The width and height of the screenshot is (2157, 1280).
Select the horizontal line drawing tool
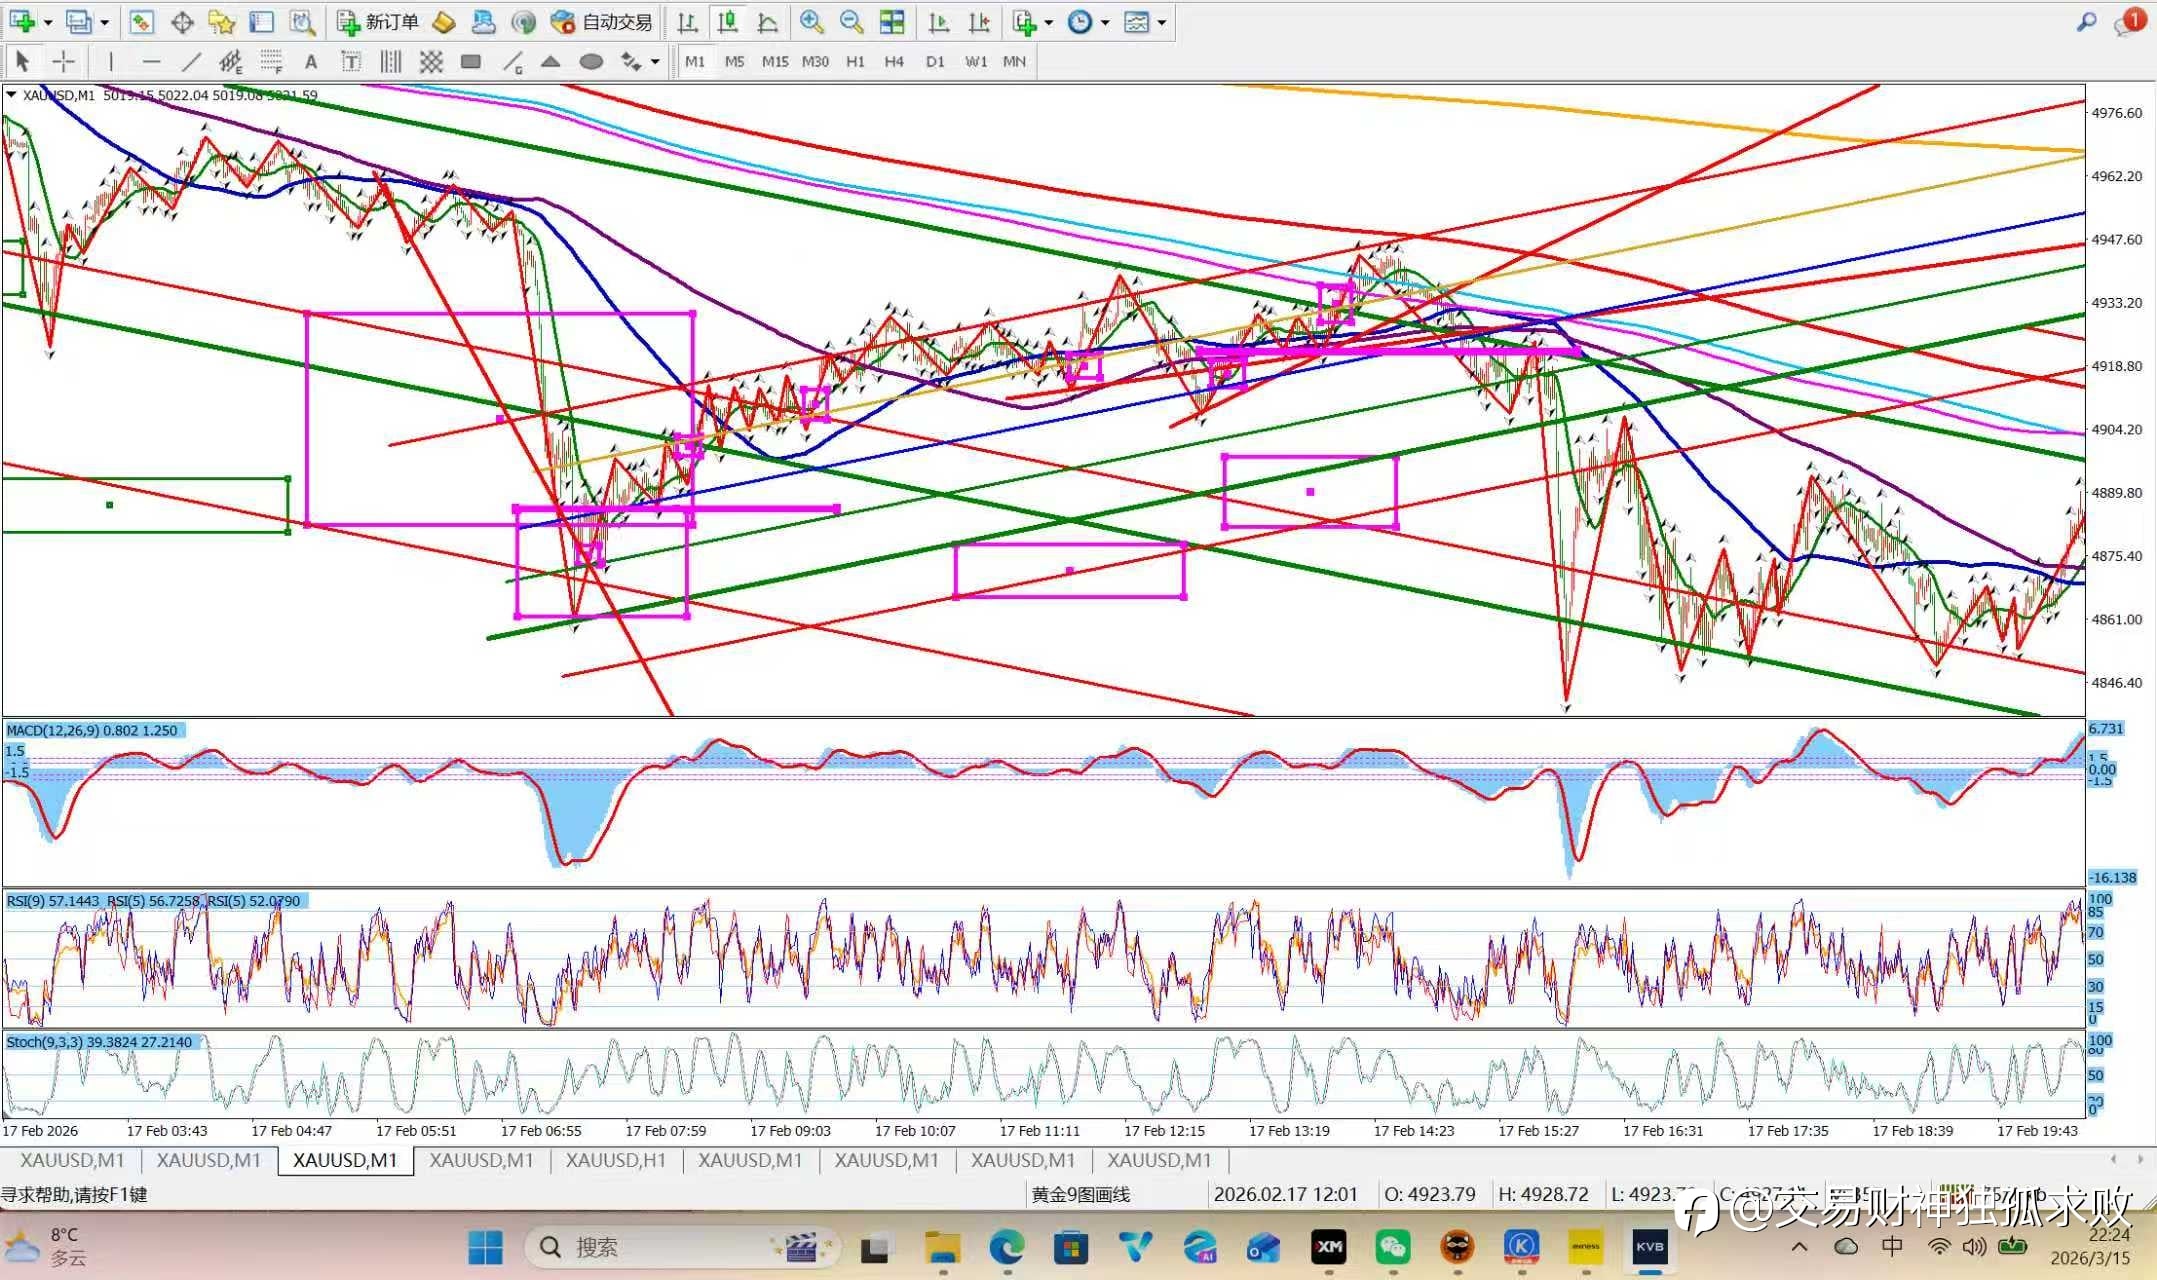pyautogui.click(x=151, y=62)
